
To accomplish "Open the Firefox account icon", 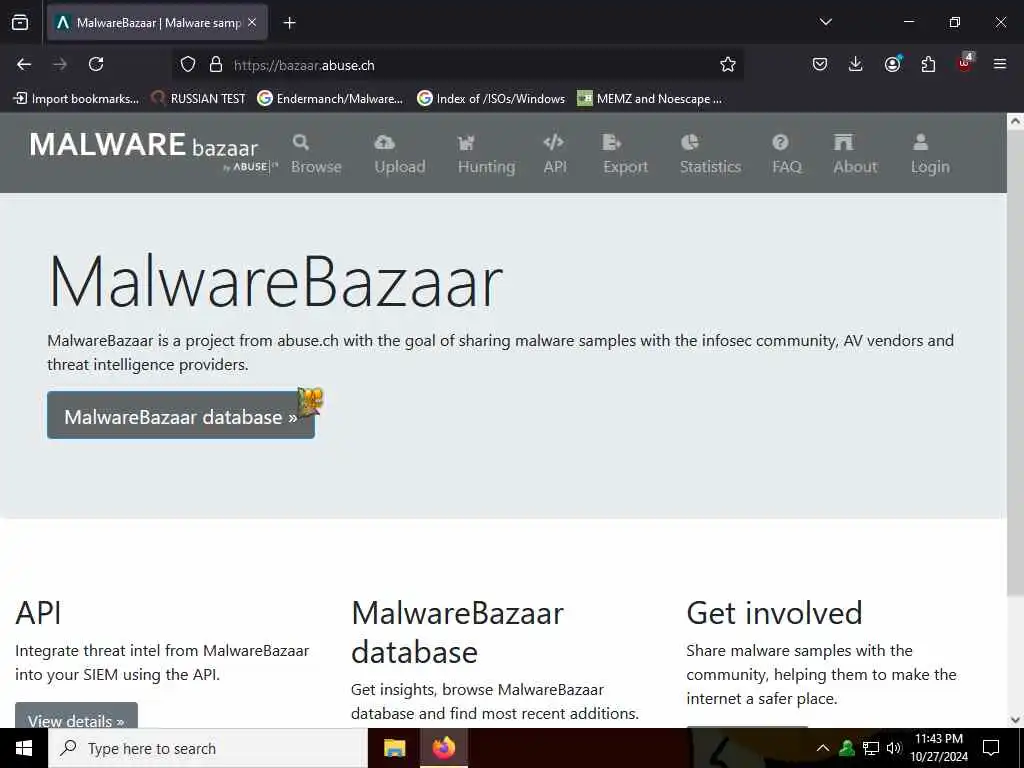I will pos(892,63).
